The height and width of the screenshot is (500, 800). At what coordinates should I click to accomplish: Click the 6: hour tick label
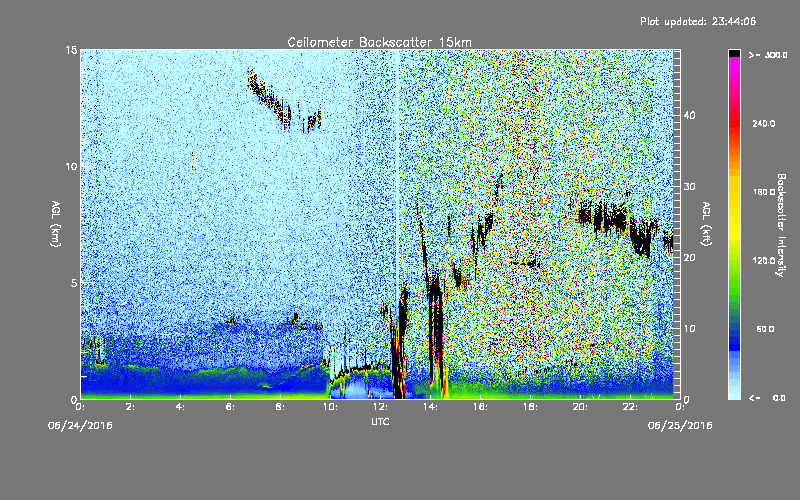click(x=230, y=407)
